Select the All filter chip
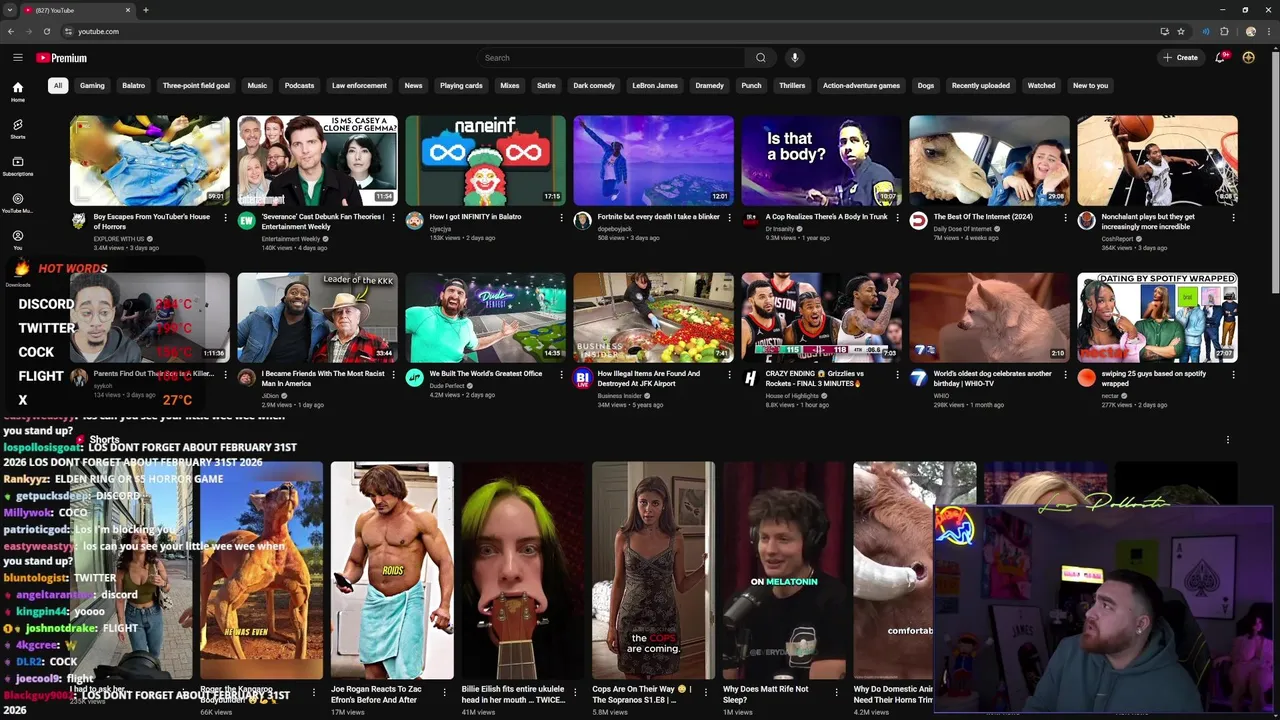 point(58,86)
